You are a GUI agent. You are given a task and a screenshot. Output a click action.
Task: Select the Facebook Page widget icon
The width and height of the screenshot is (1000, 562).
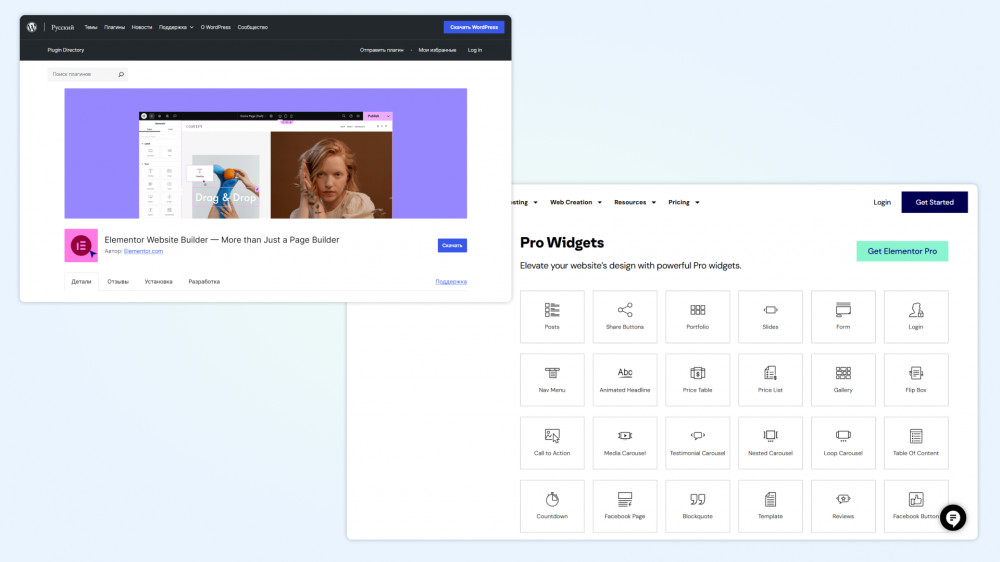click(625, 499)
